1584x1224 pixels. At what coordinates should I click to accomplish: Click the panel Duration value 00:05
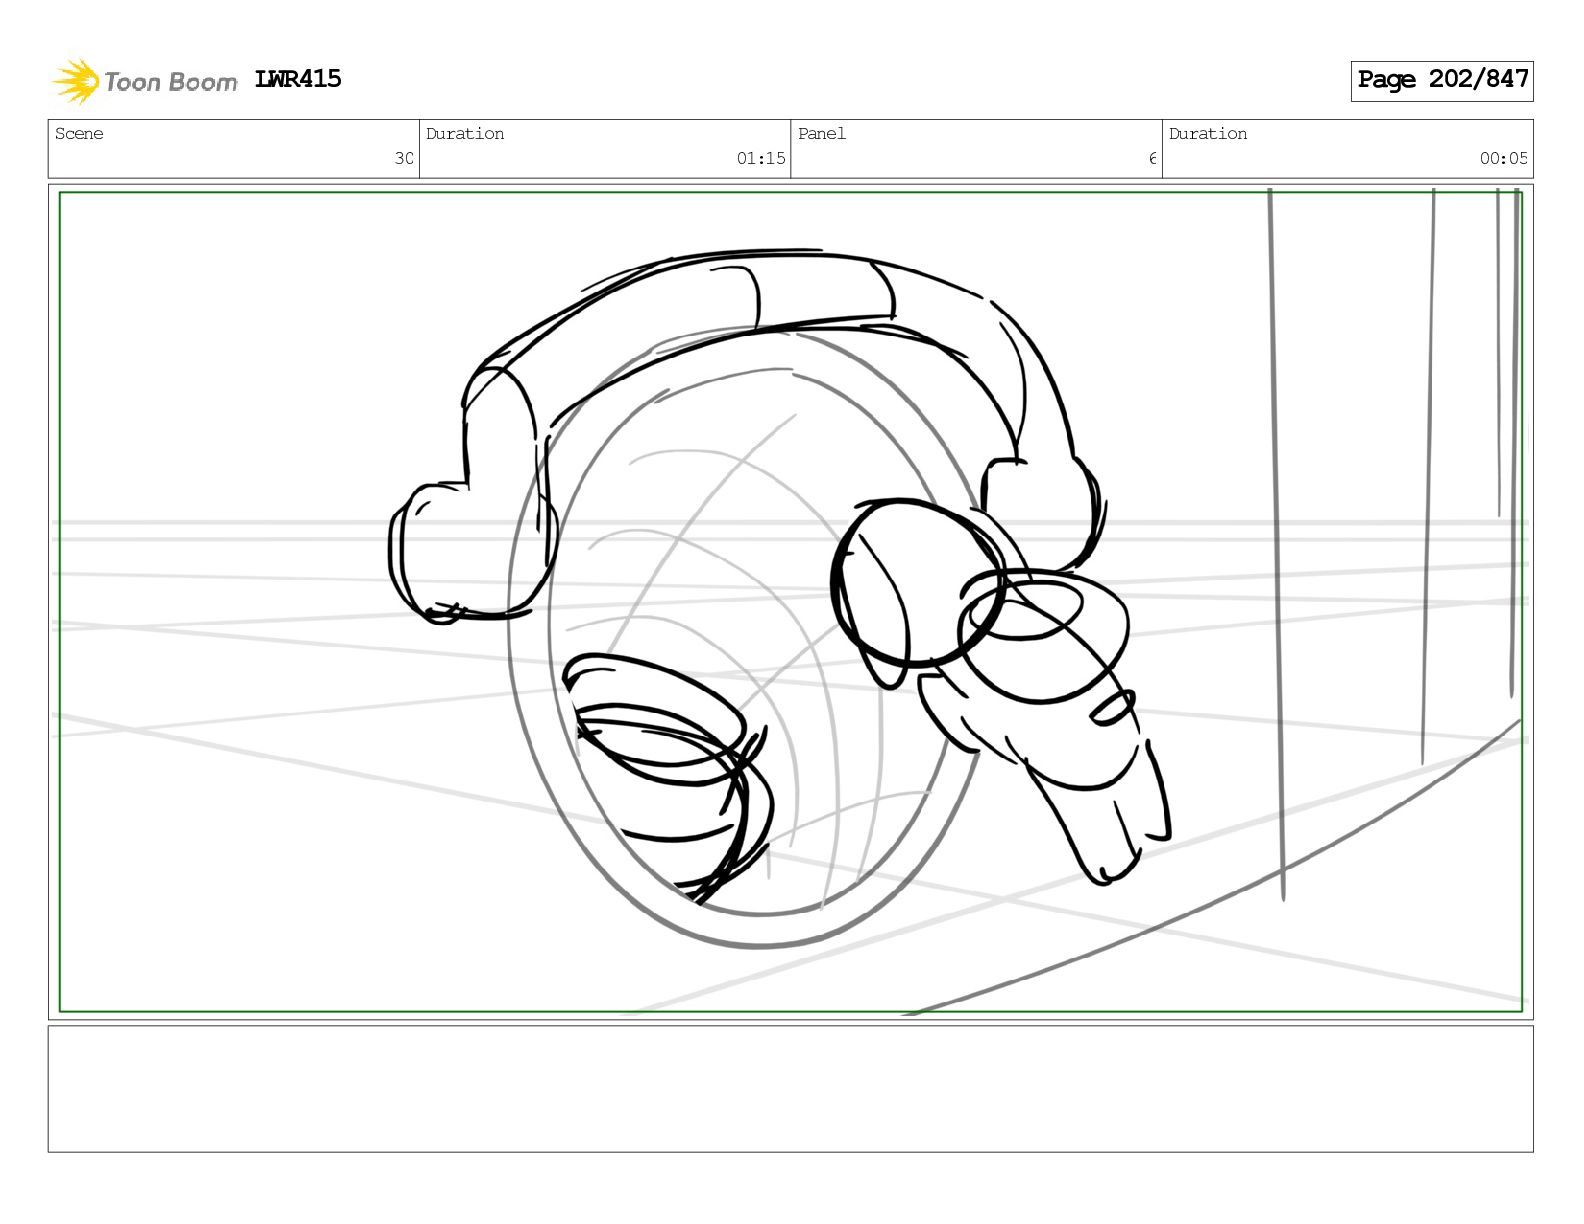[1504, 158]
